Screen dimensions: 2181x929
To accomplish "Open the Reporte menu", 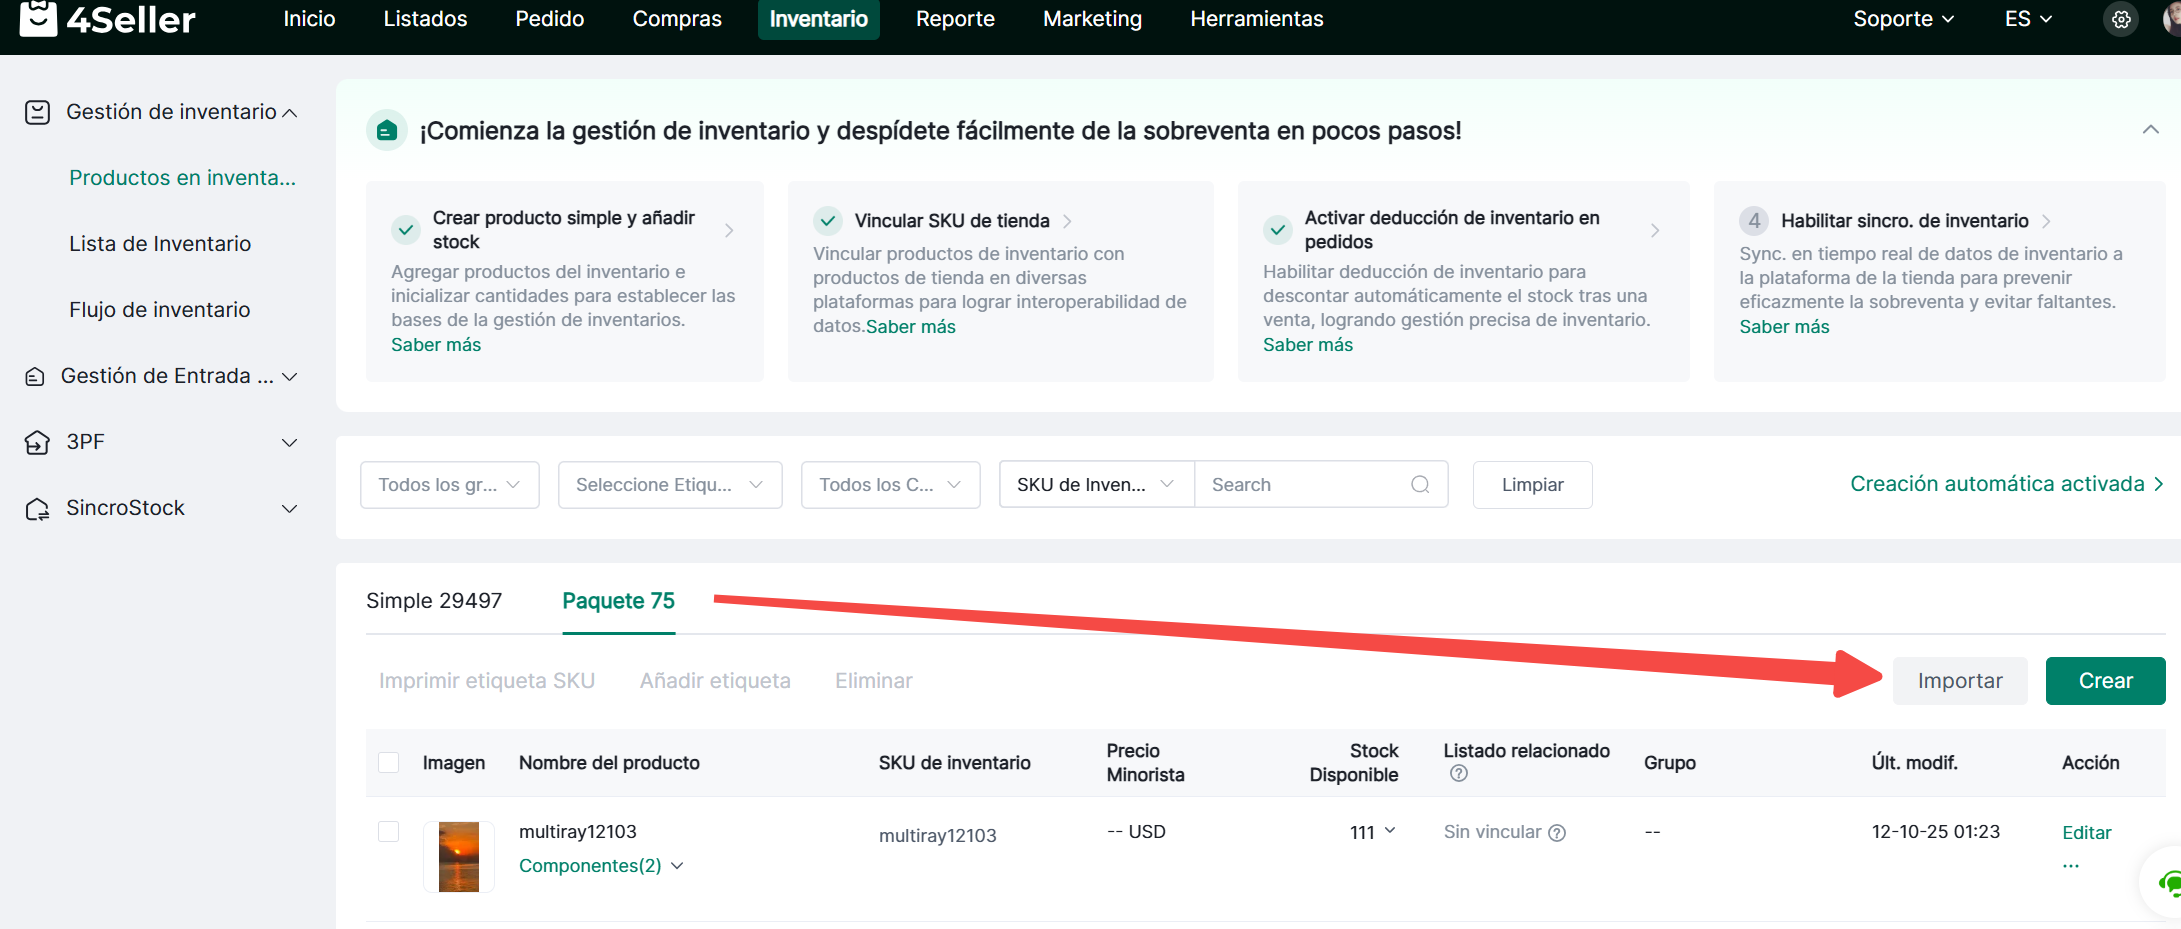I will pos(954,19).
